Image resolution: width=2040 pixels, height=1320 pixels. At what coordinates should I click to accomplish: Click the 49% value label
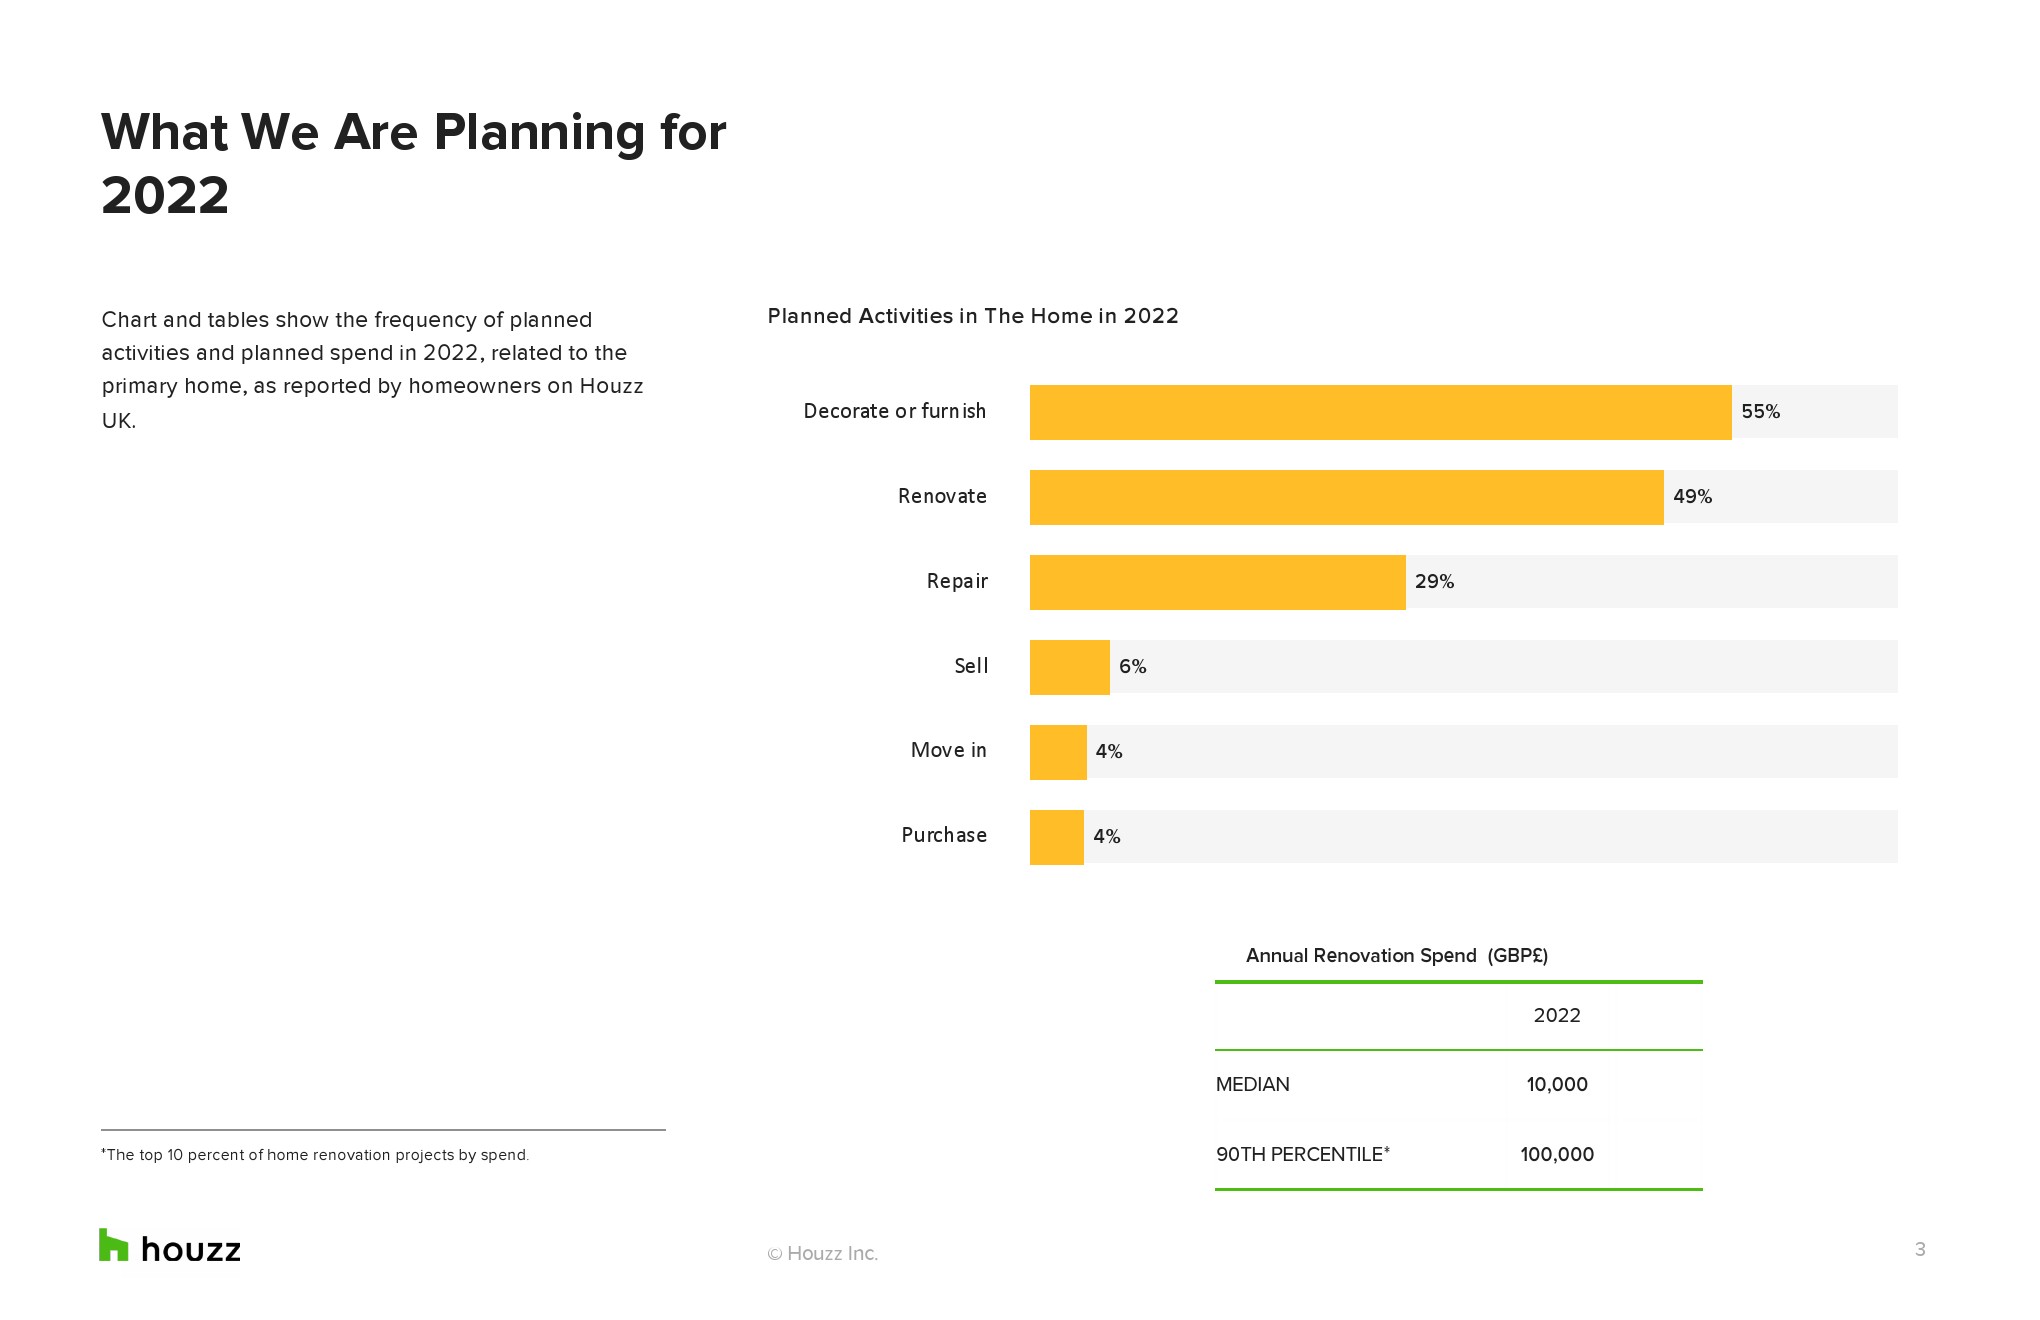[x=1692, y=497]
